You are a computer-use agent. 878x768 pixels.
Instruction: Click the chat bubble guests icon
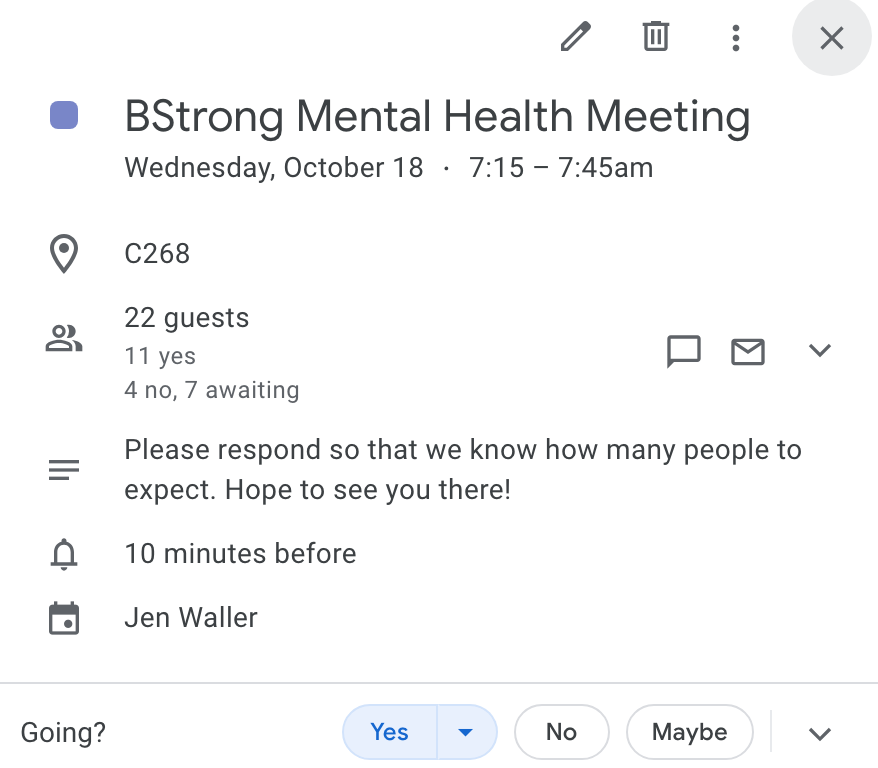pyautogui.click(x=684, y=351)
